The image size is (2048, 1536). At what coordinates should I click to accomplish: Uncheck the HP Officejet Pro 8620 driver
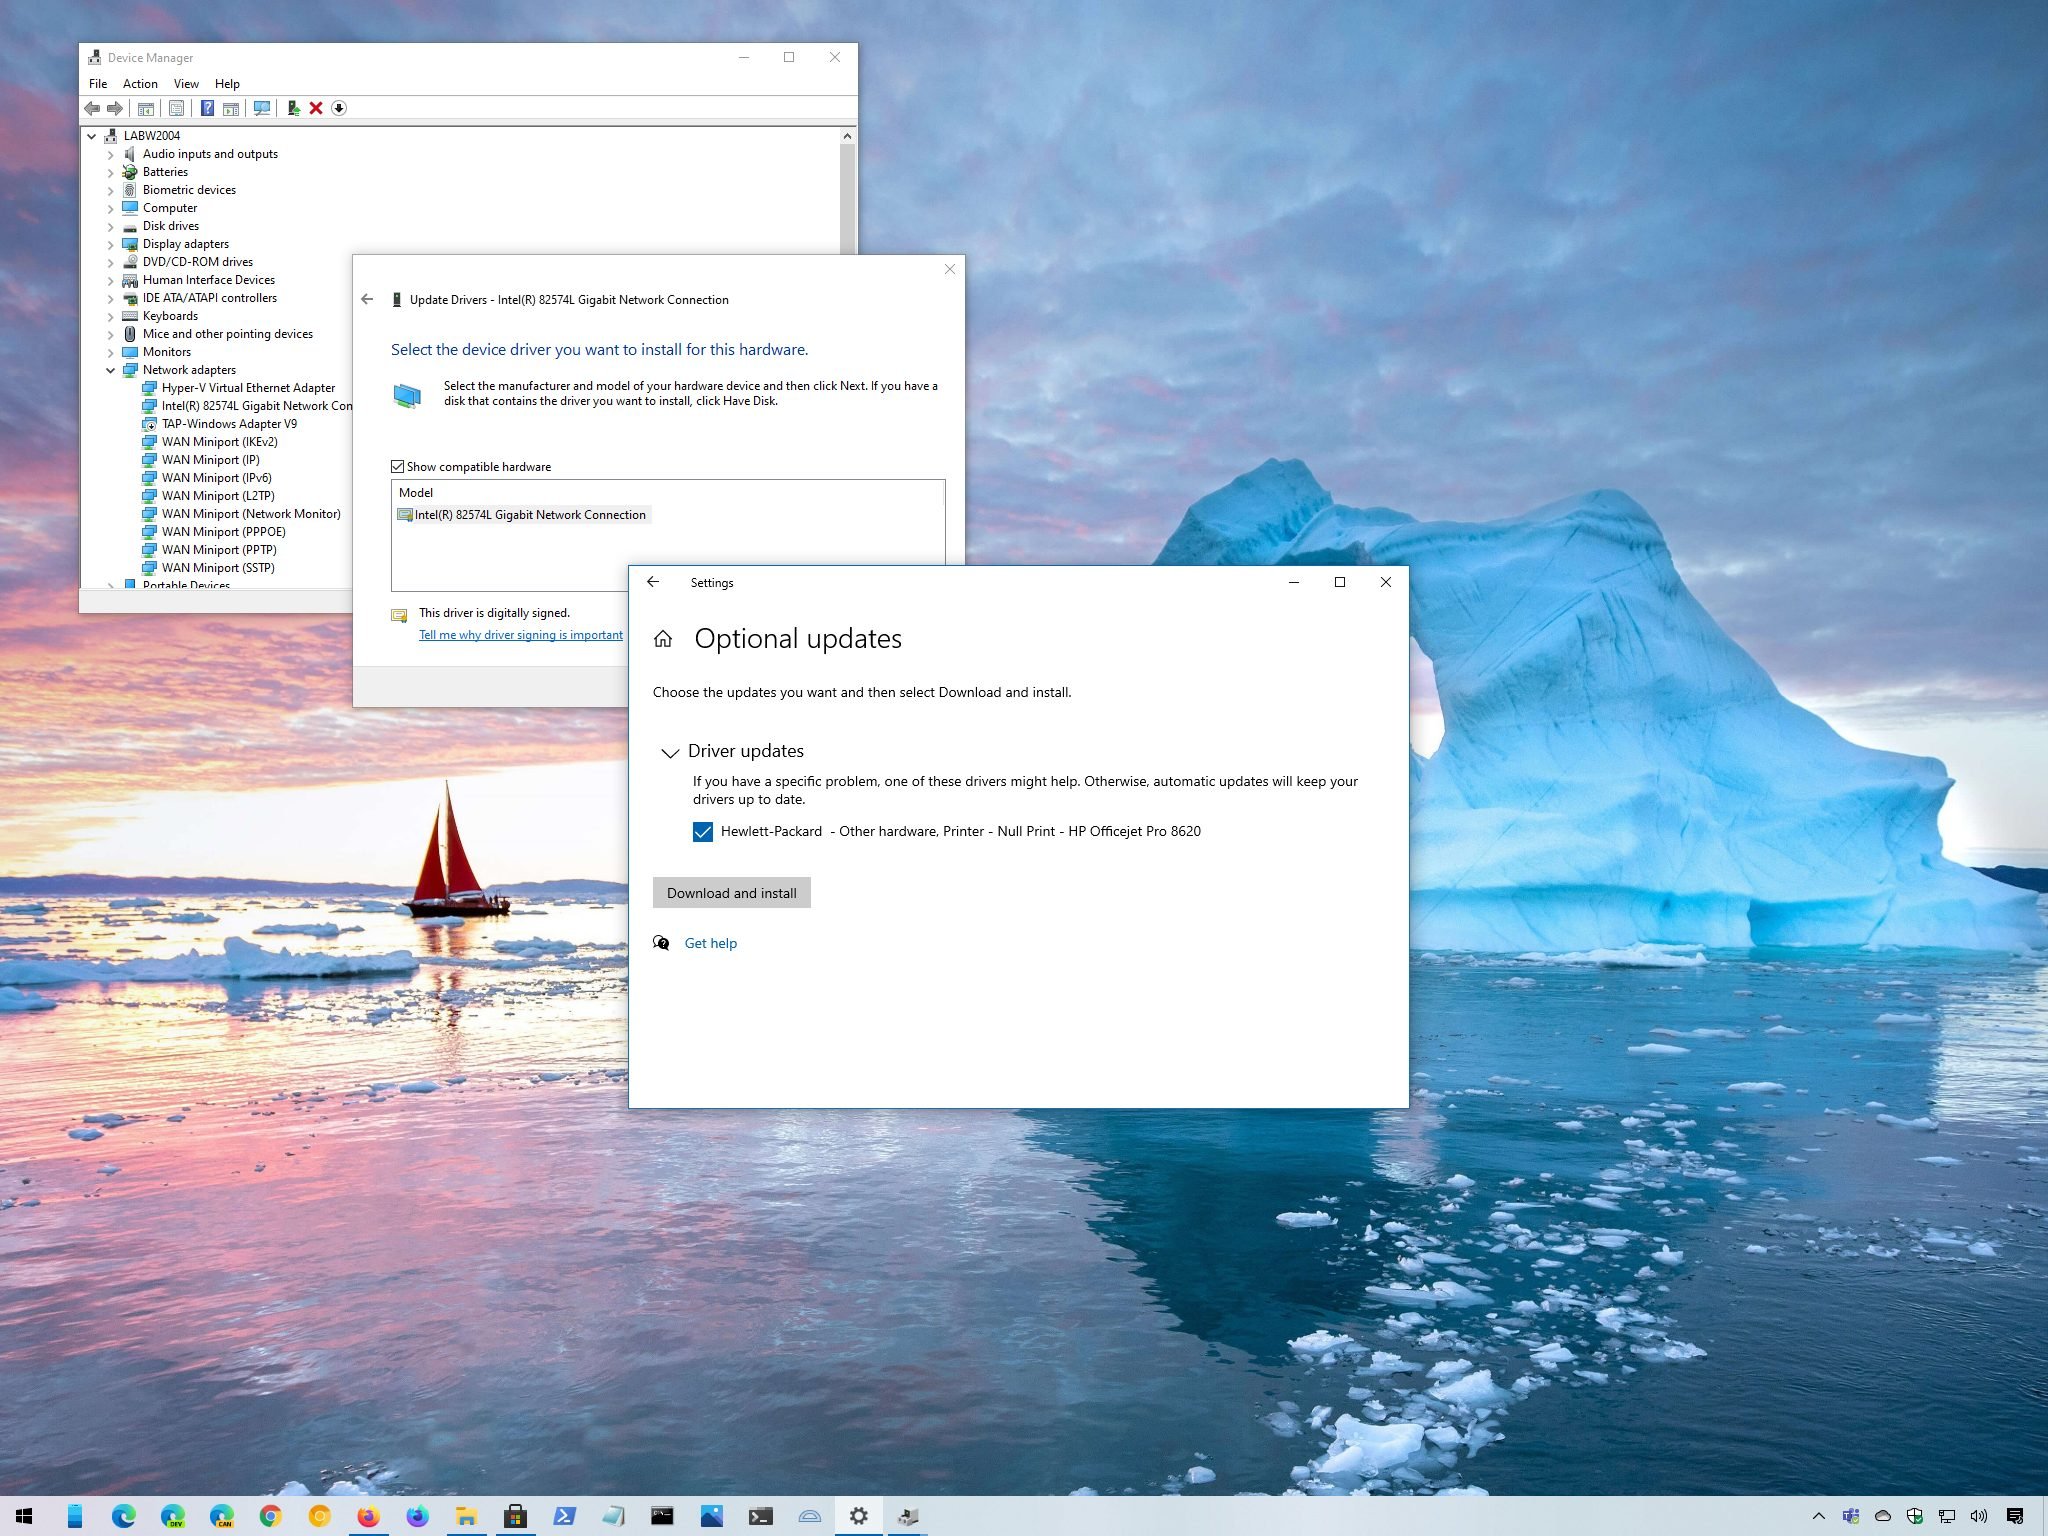point(703,832)
